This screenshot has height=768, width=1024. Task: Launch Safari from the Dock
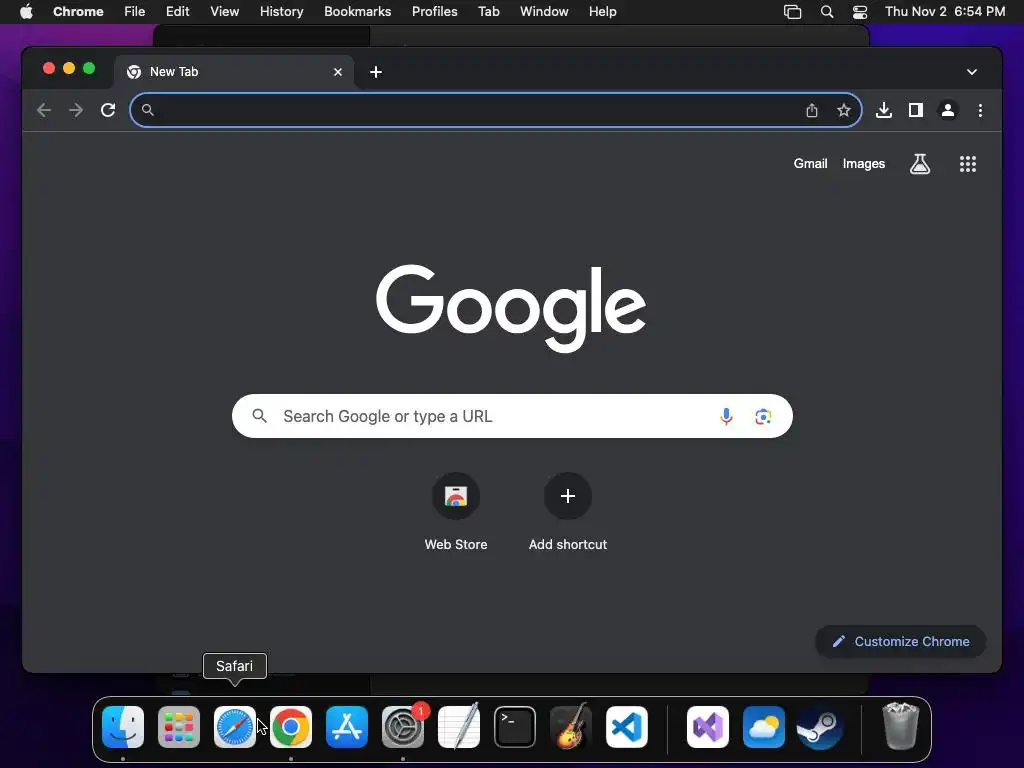234,727
